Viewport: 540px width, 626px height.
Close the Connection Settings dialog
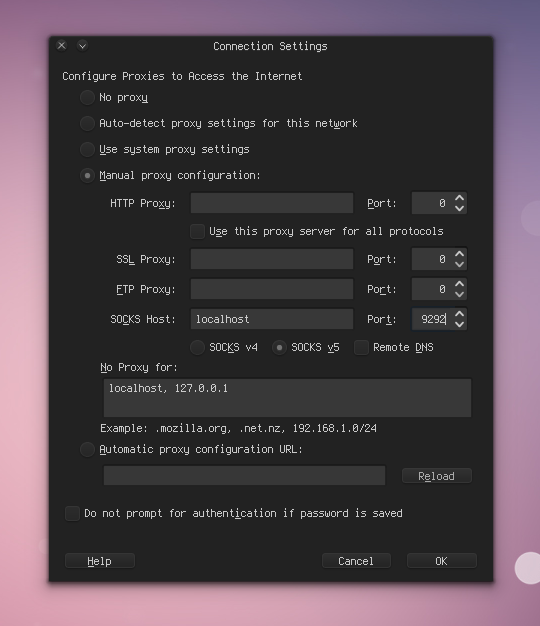(x=61, y=46)
